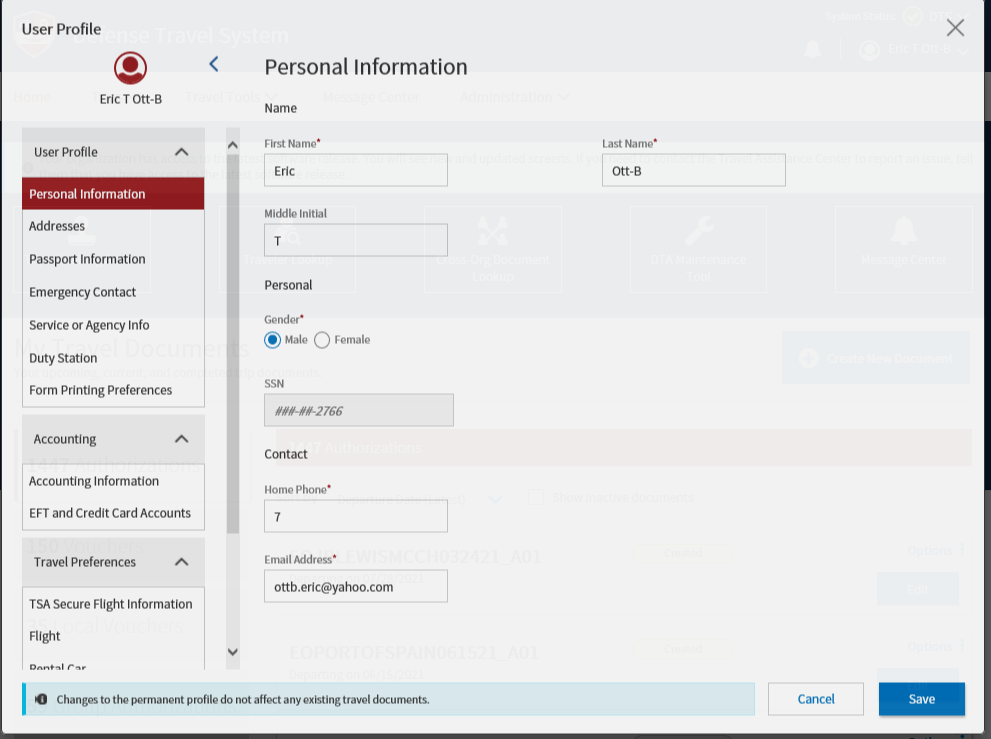Click the info icon in profile notice
Screen dimensions: 991x739
pos(41,699)
